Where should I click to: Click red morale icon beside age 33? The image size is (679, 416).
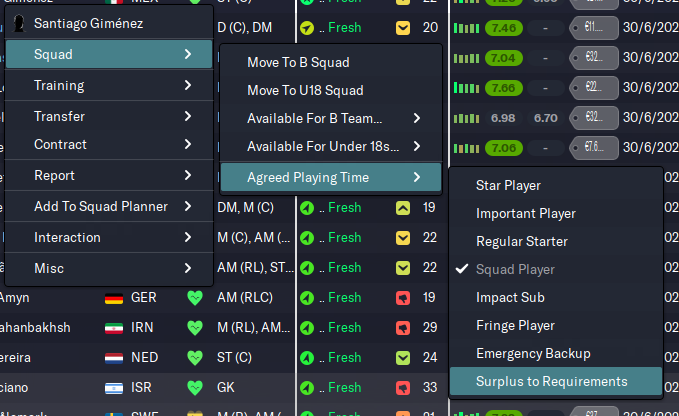point(403,387)
